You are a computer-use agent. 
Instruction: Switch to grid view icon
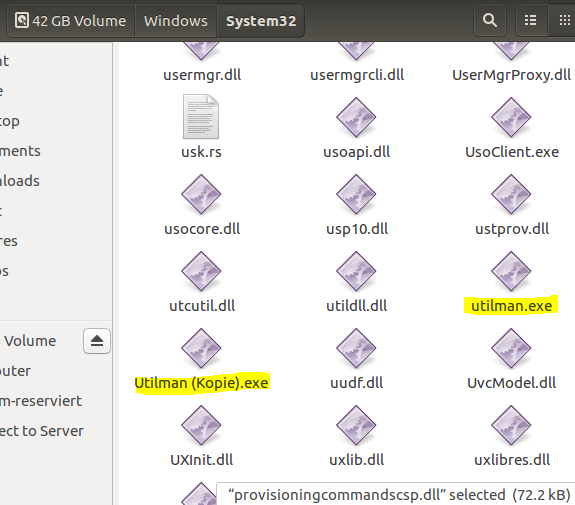point(564,20)
